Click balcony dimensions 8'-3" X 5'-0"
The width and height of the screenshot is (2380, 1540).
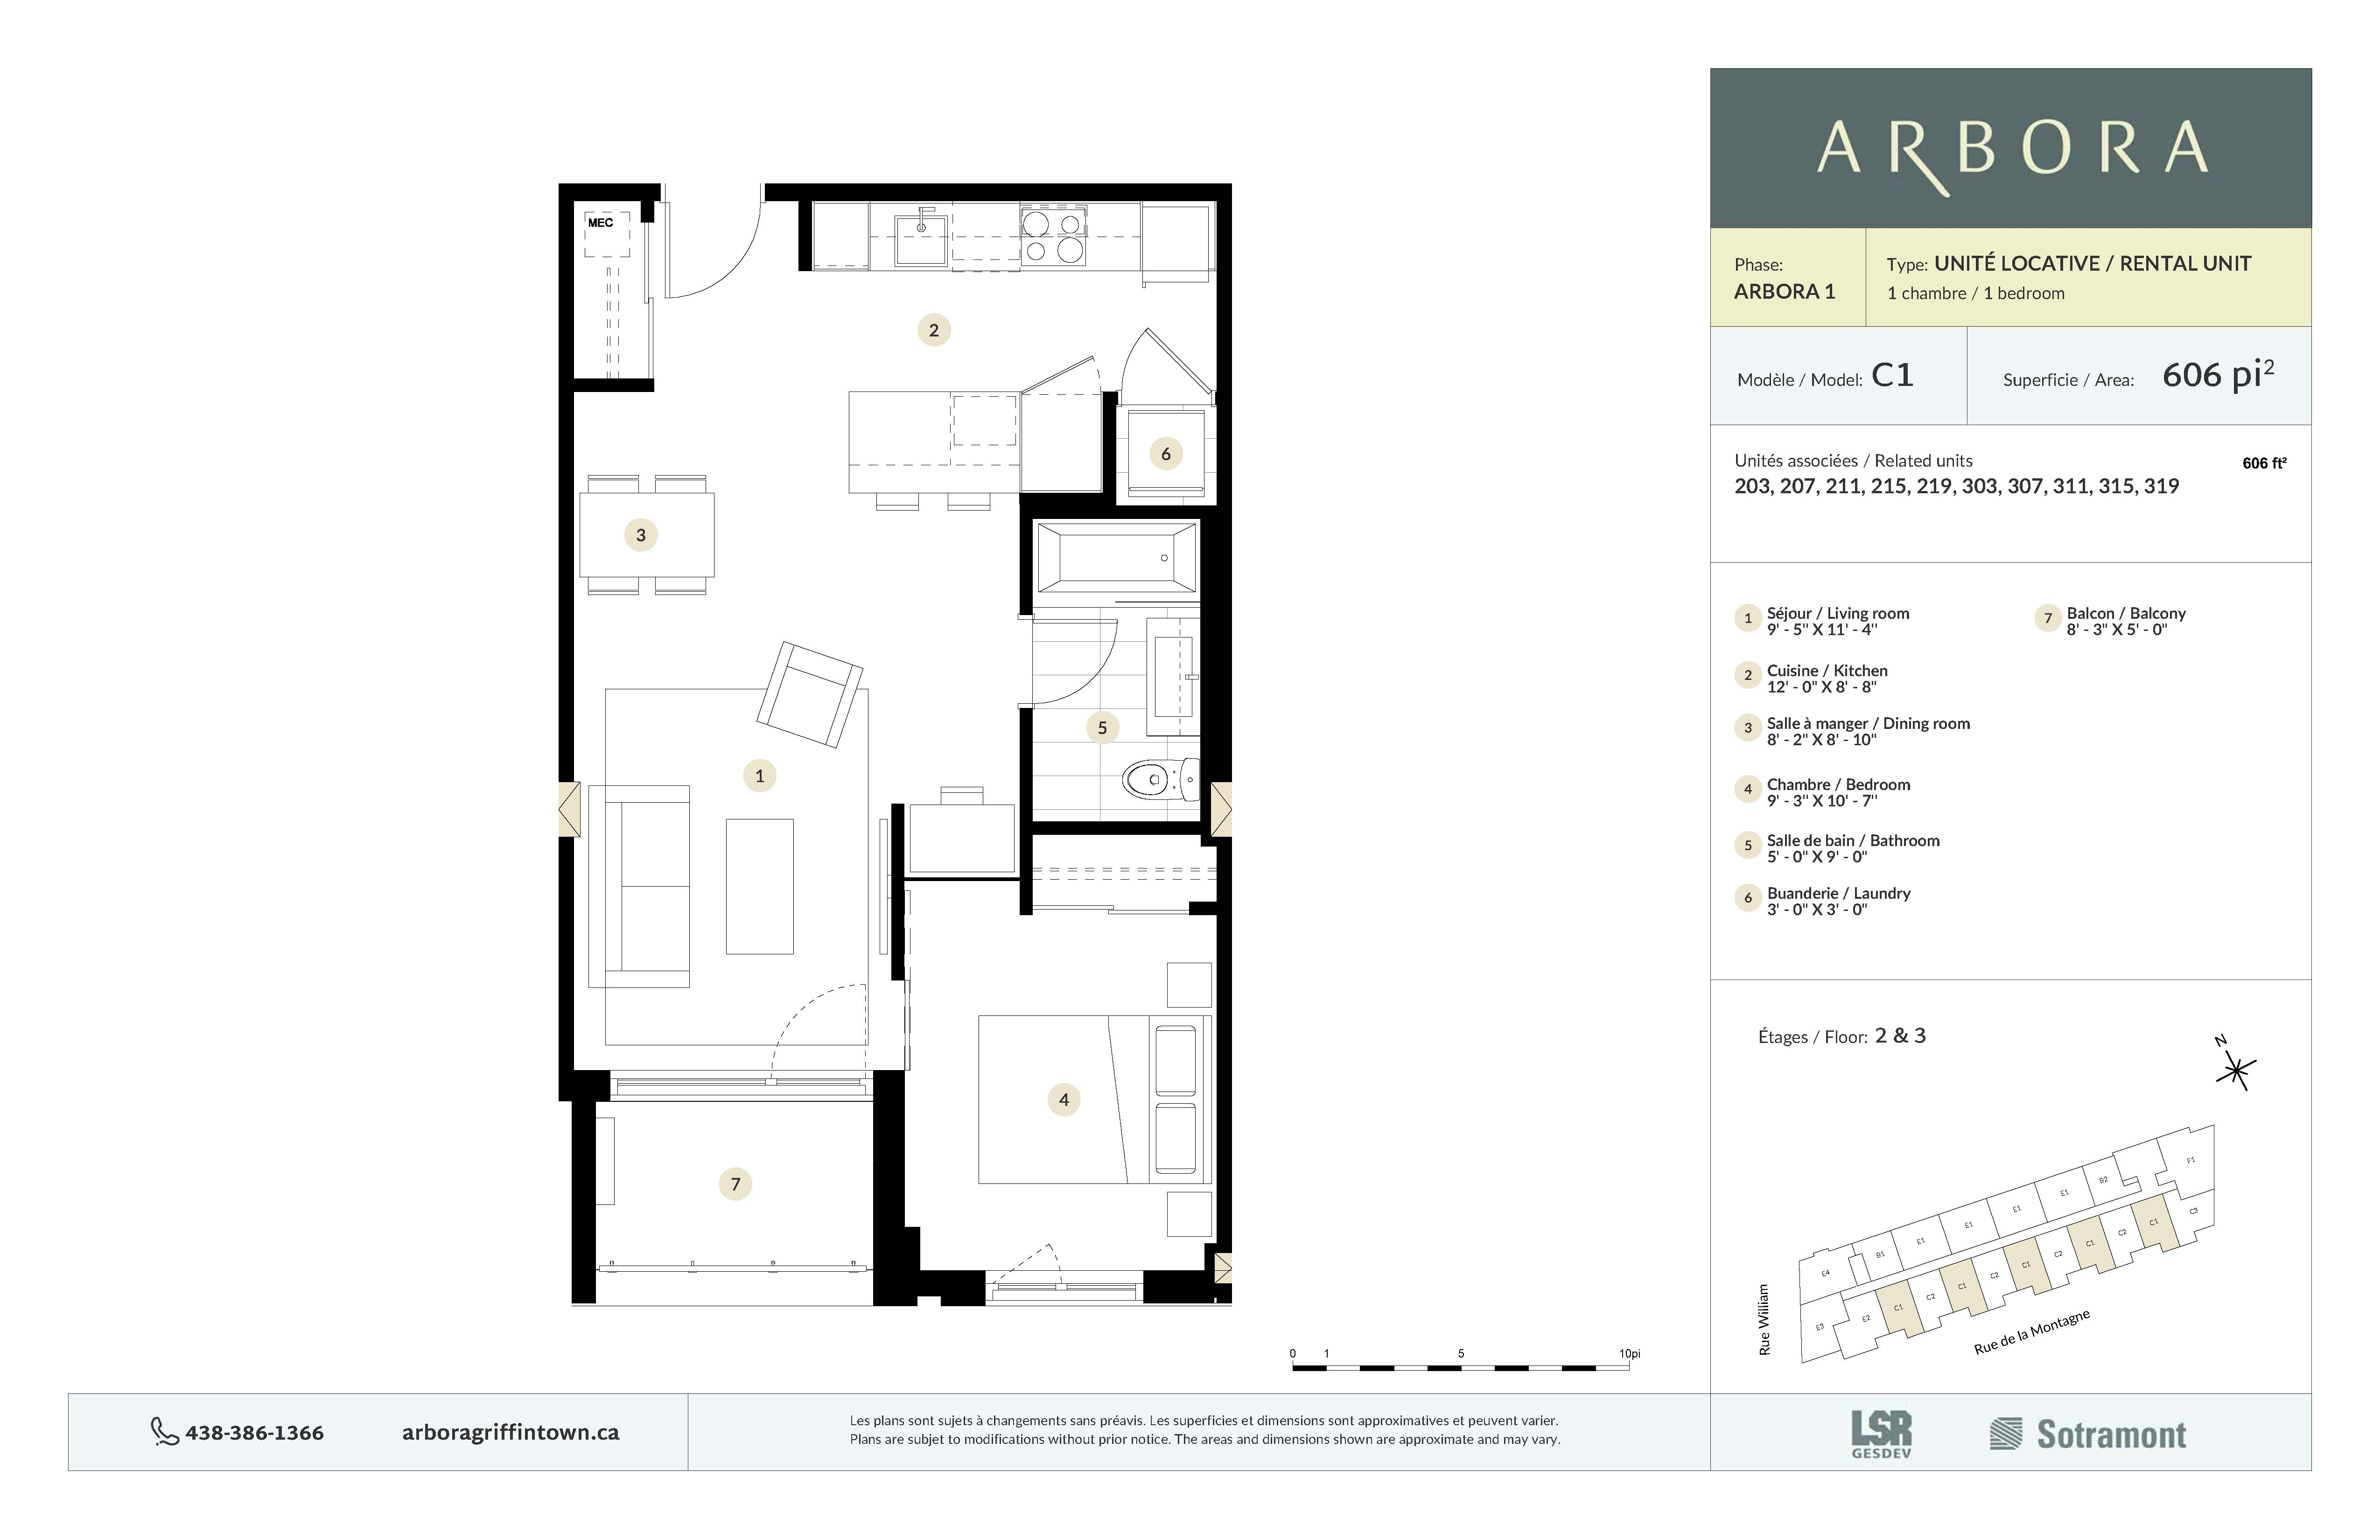click(x=2117, y=630)
